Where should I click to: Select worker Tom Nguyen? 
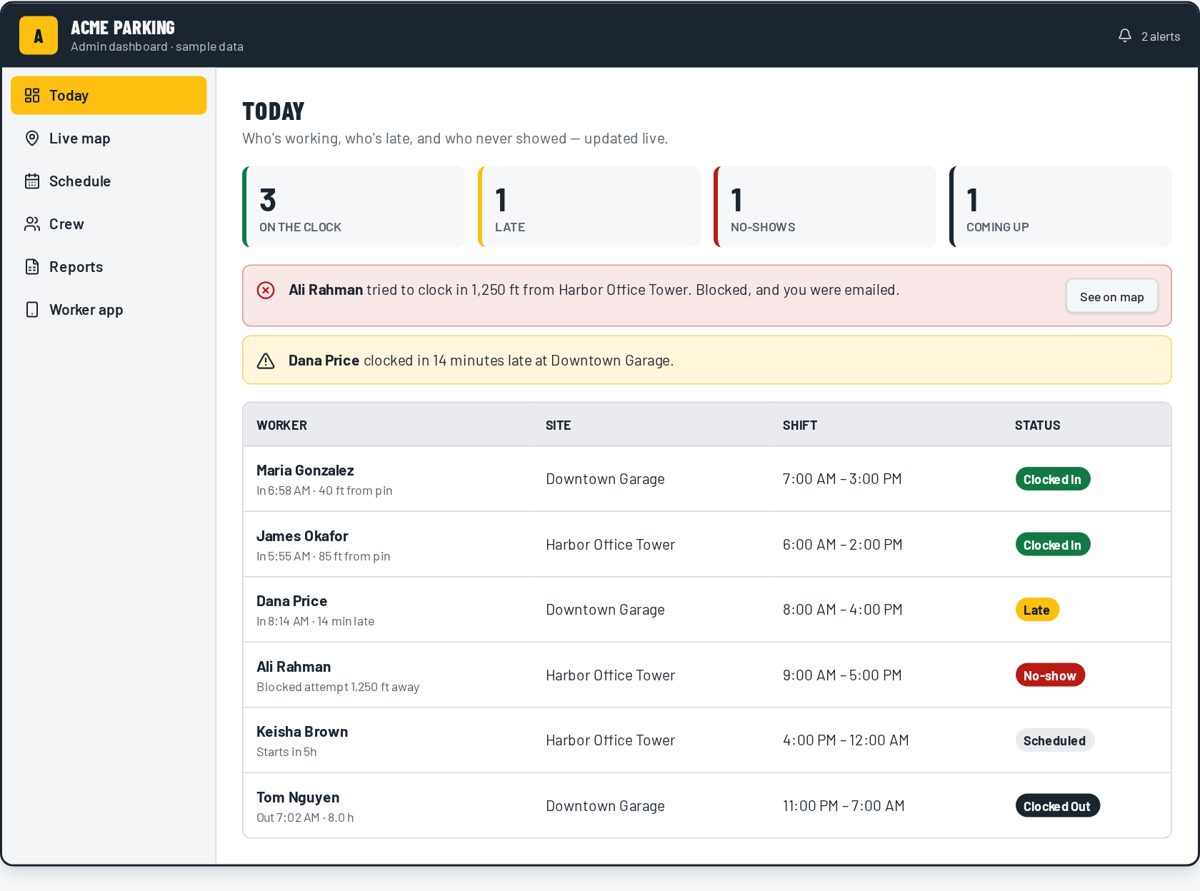298,797
